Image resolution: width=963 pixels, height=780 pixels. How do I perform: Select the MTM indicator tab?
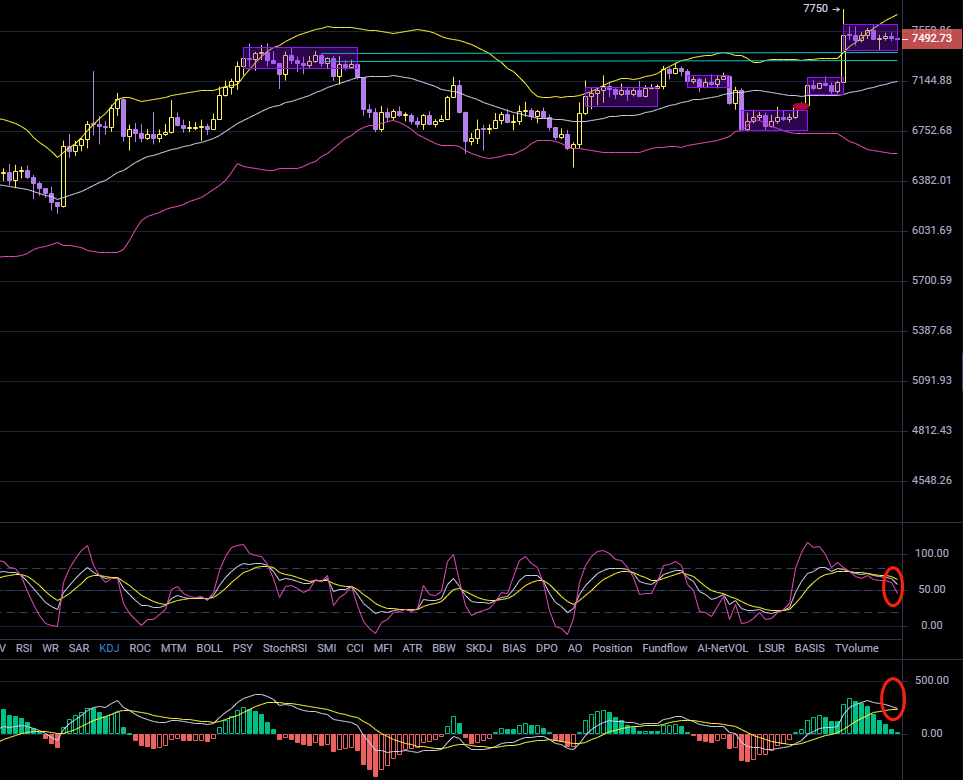coord(173,648)
